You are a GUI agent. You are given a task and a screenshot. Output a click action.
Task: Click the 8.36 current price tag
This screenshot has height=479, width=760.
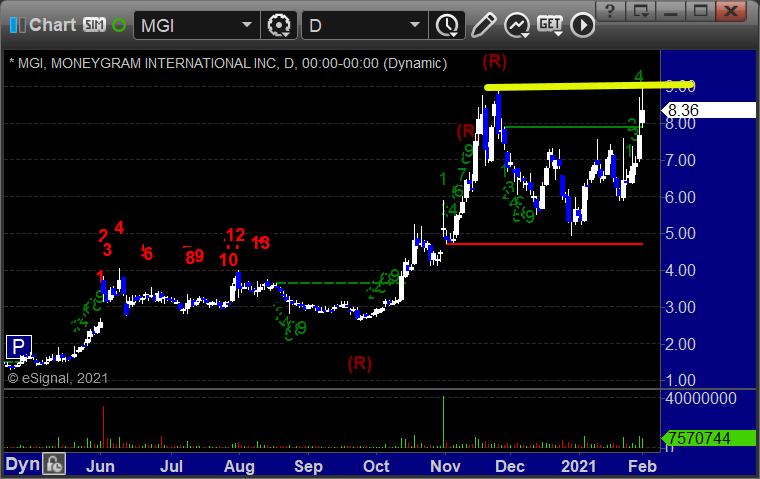click(709, 111)
